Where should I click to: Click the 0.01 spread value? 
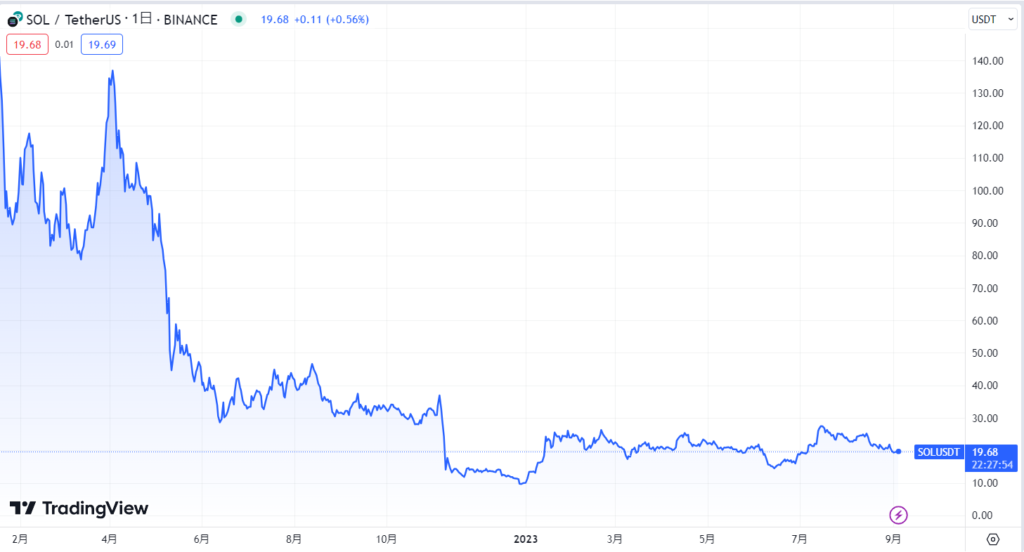click(x=63, y=44)
